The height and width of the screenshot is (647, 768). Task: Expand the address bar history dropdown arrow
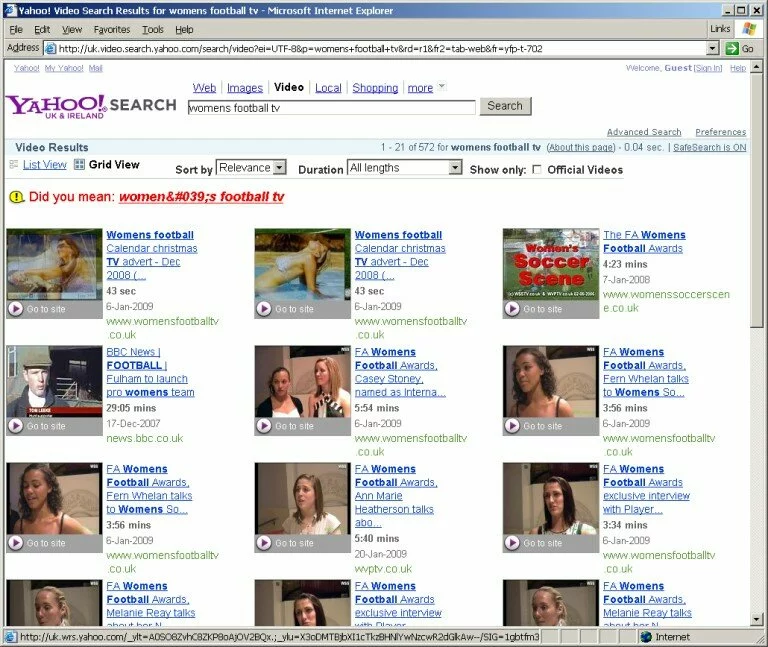click(x=713, y=48)
